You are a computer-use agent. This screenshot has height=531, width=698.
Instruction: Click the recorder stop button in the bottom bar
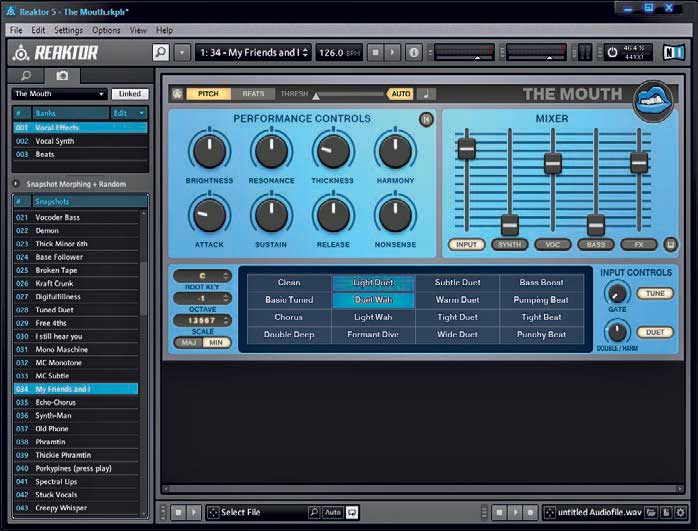499,512
